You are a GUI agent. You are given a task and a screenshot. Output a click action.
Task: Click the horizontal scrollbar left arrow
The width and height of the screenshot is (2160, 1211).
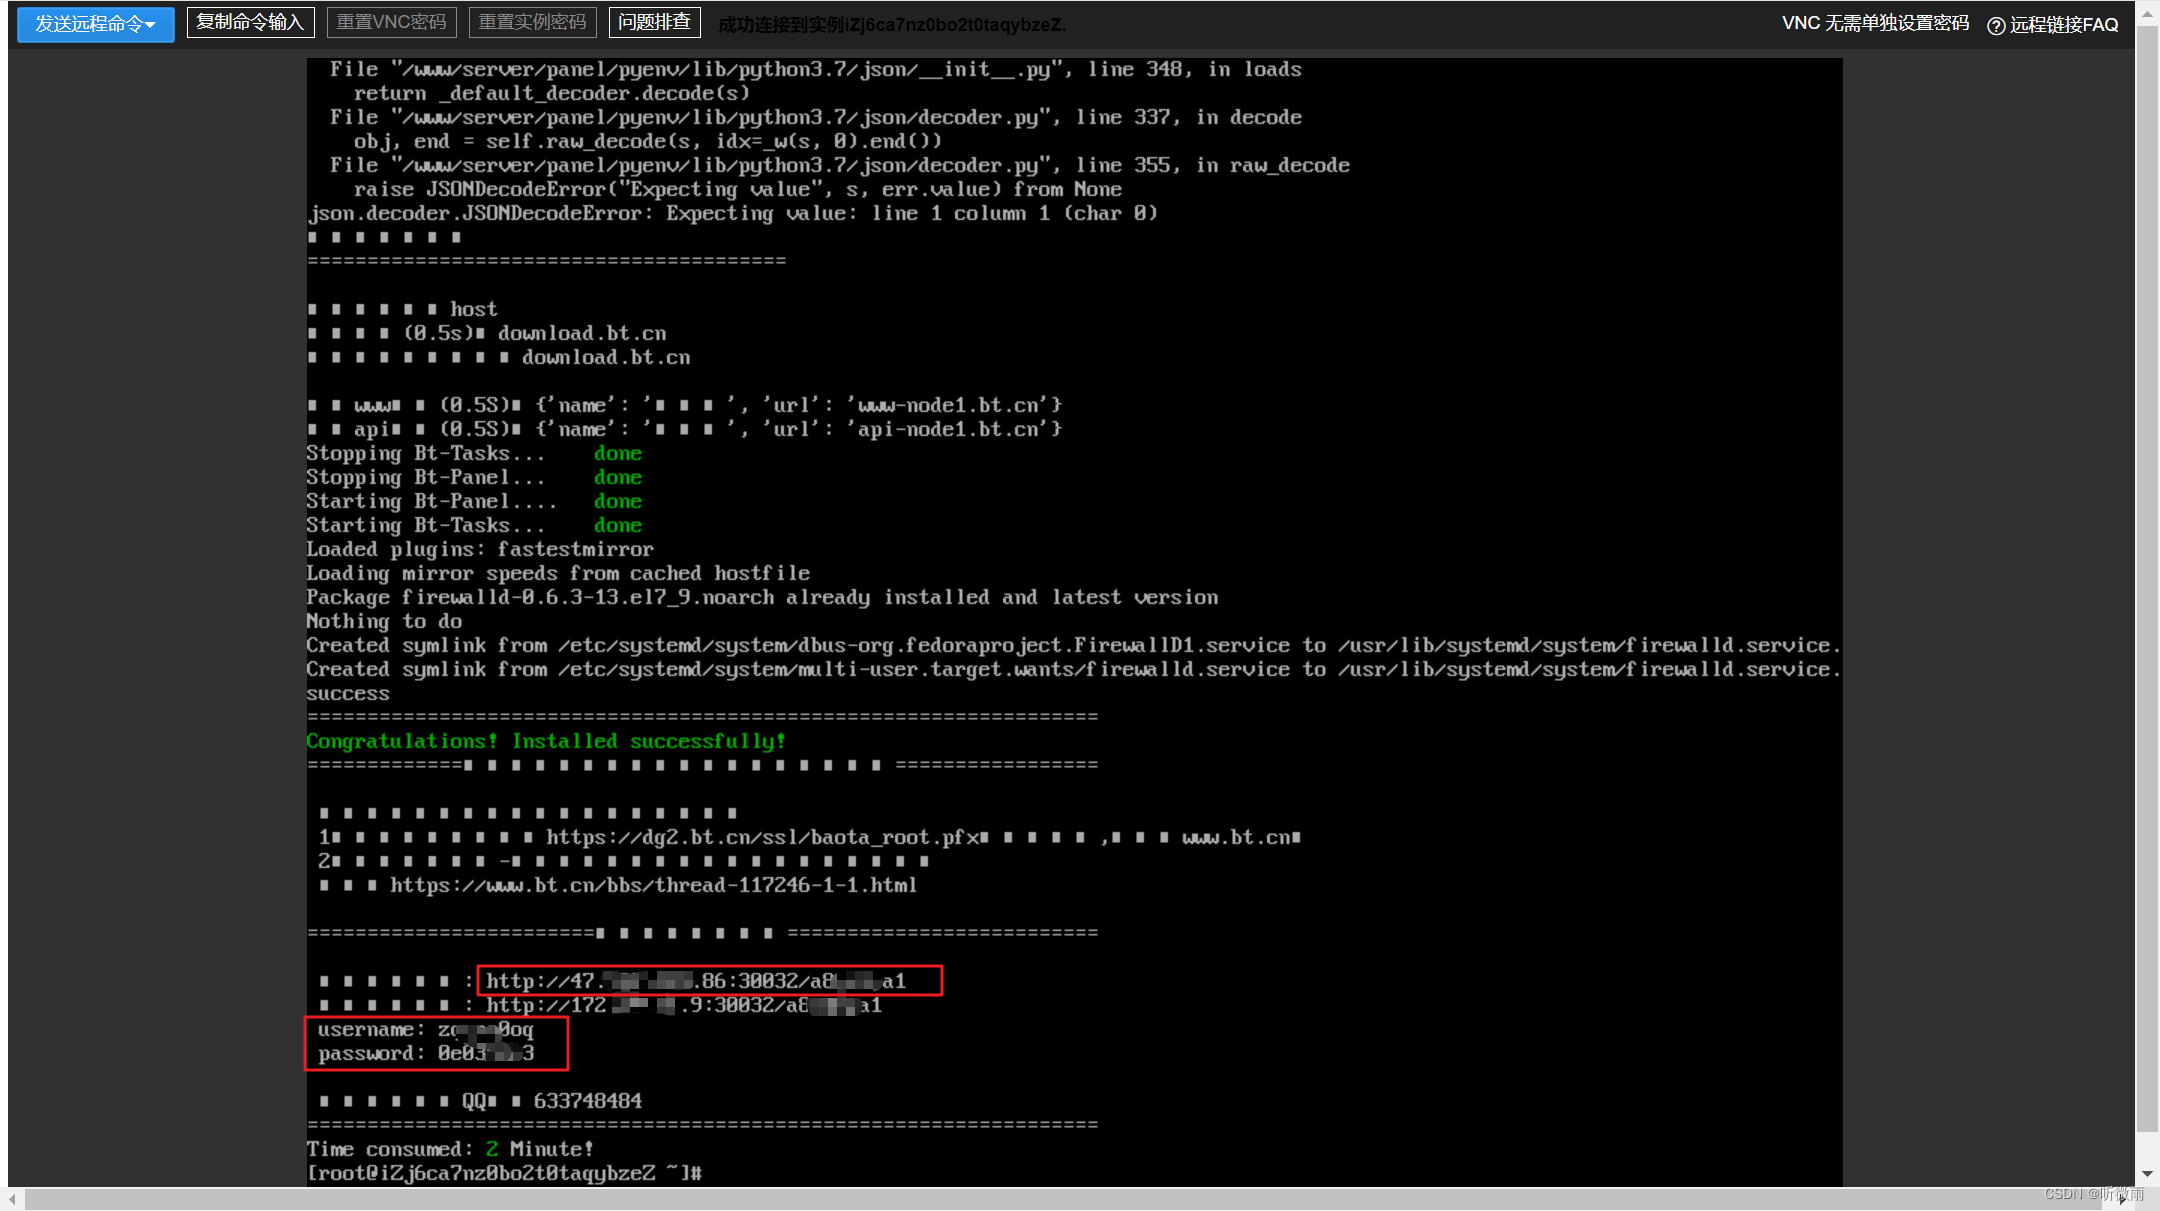(13, 1198)
